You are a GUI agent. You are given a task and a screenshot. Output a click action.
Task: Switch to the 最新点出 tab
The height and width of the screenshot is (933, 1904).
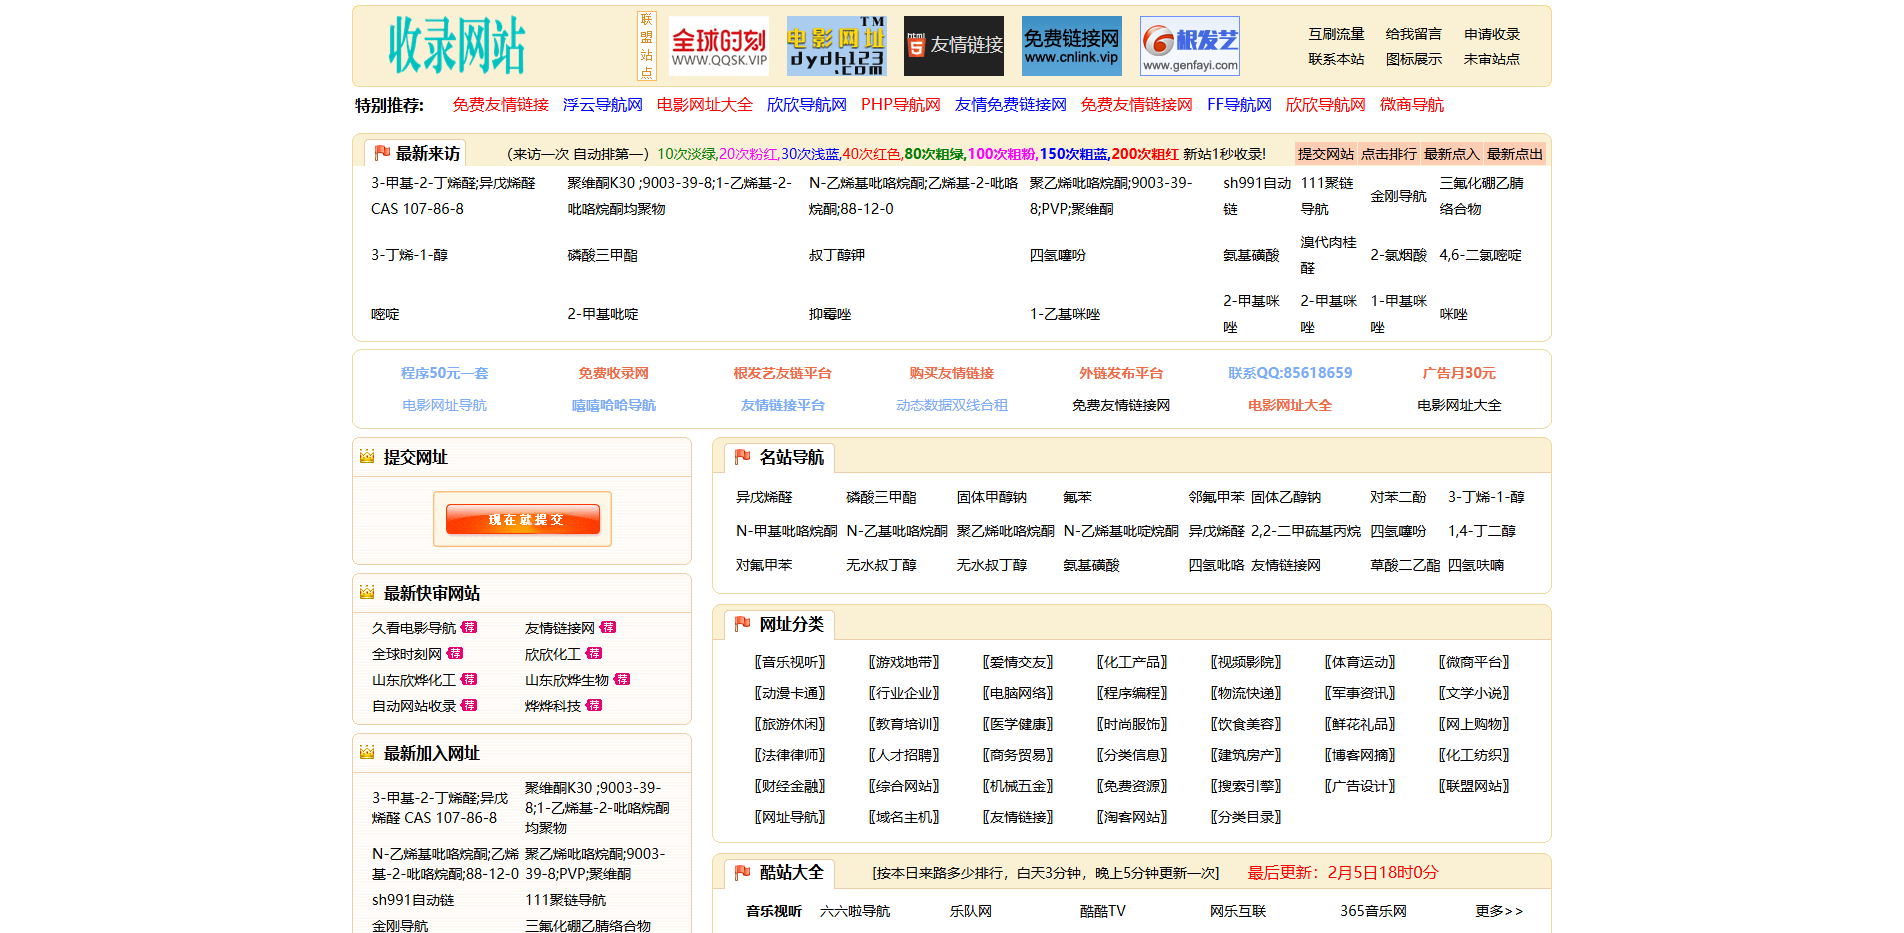[1514, 154]
